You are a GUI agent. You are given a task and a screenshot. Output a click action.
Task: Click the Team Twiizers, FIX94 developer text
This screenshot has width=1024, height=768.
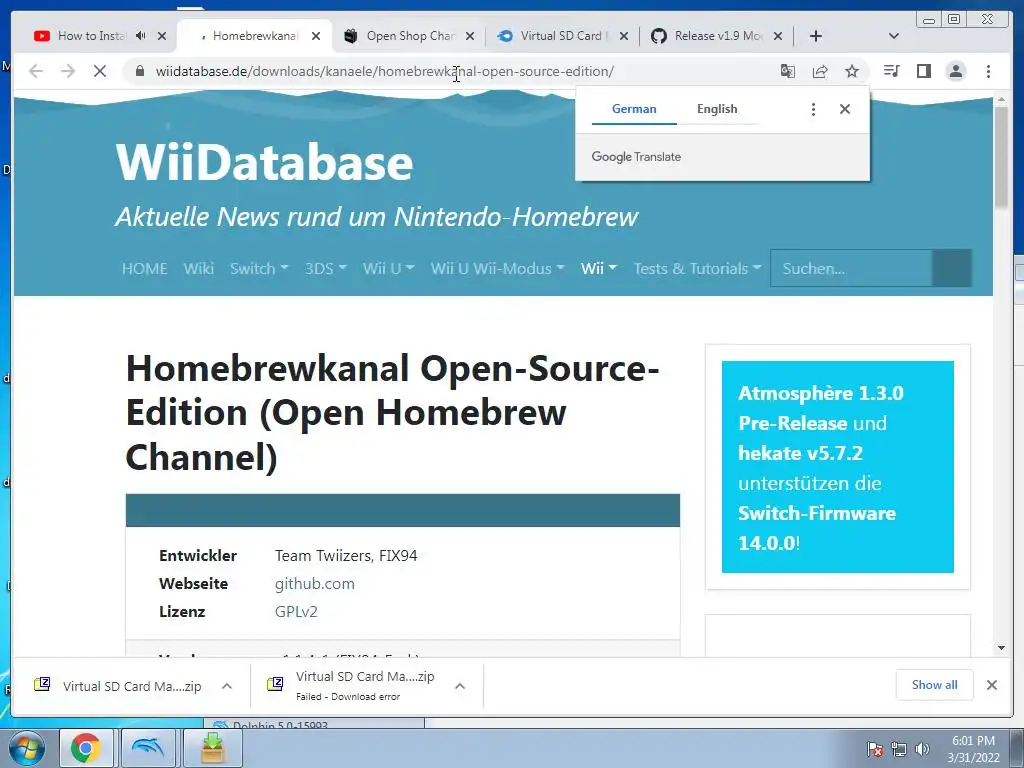[x=345, y=556]
